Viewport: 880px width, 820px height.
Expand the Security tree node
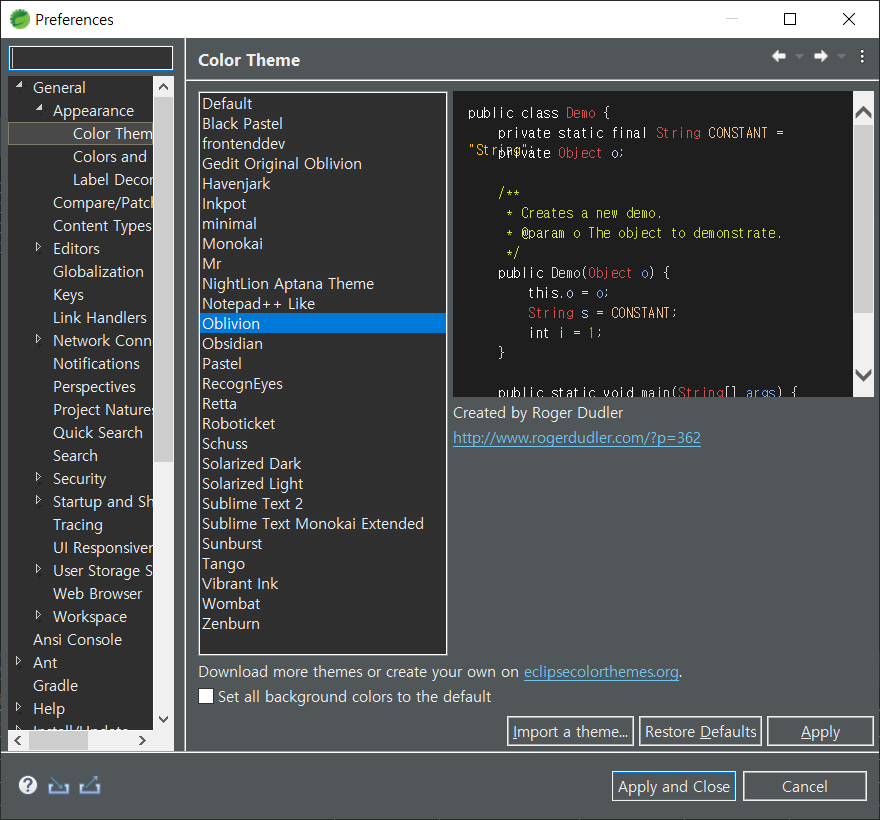38,477
